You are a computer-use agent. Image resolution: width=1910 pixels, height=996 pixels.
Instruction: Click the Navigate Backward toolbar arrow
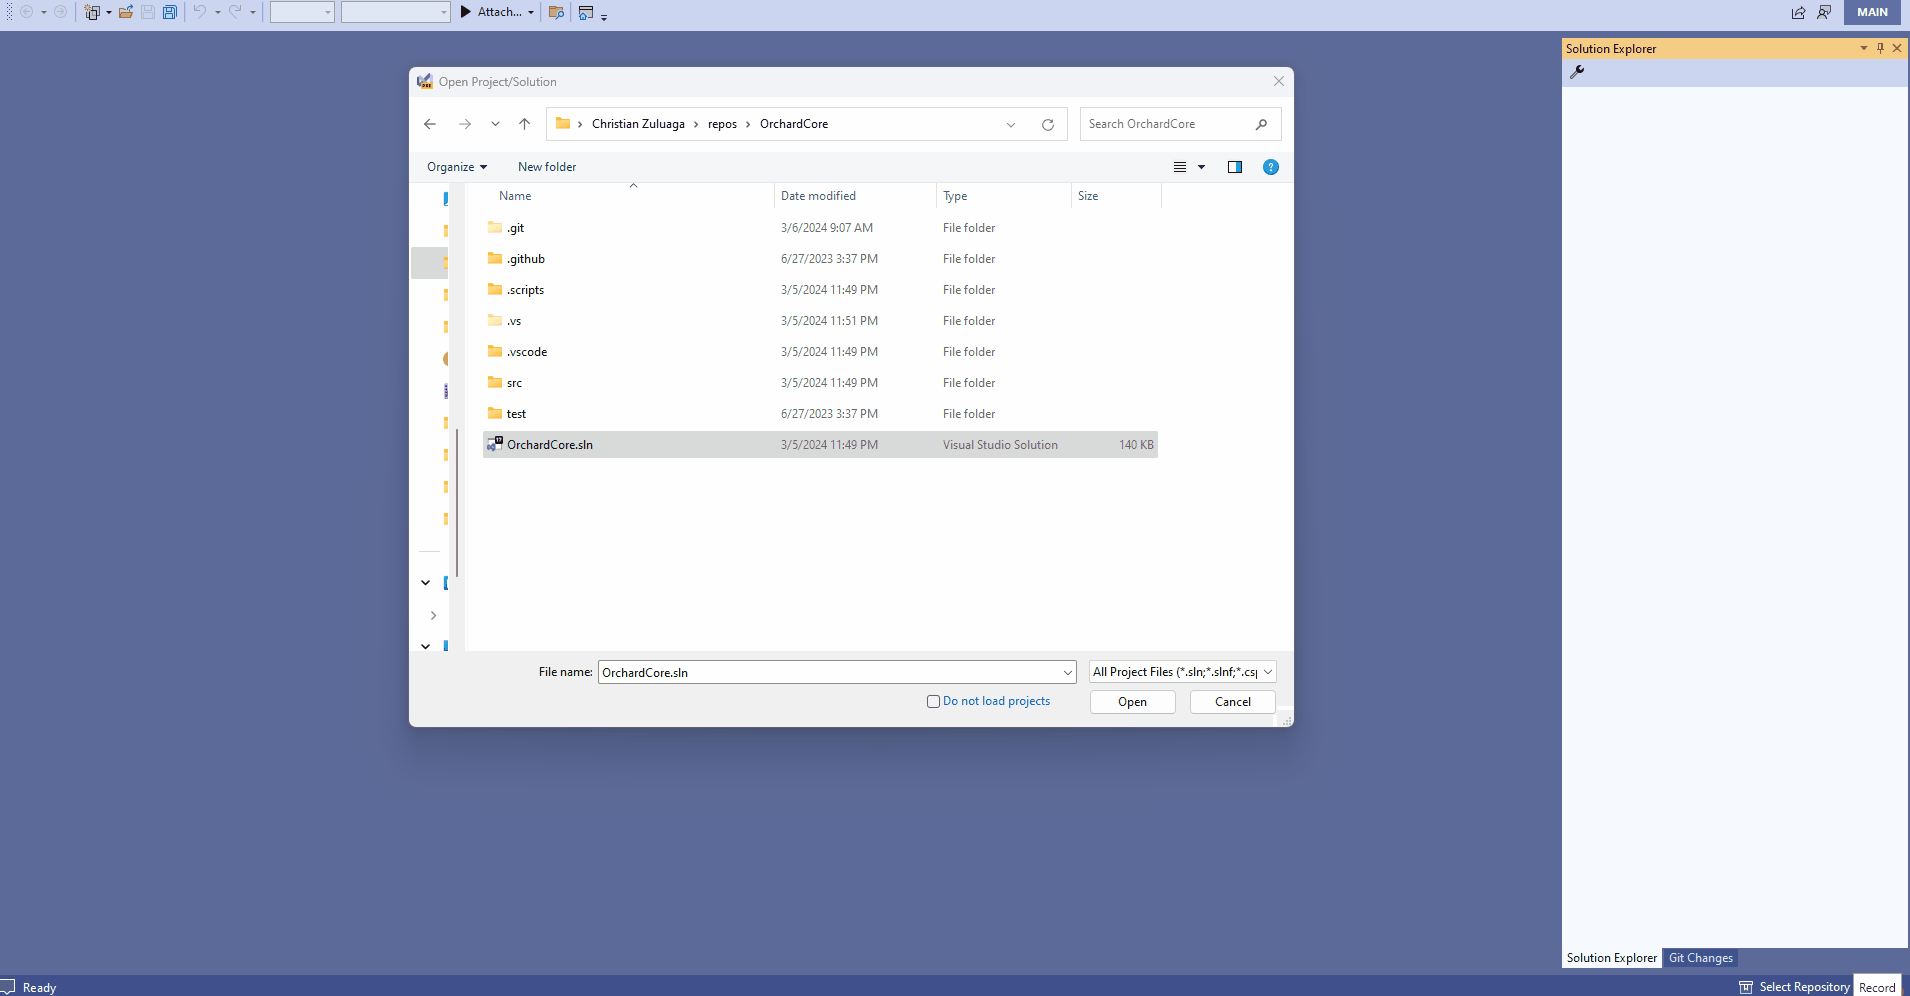pyautogui.click(x=27, y=12)
